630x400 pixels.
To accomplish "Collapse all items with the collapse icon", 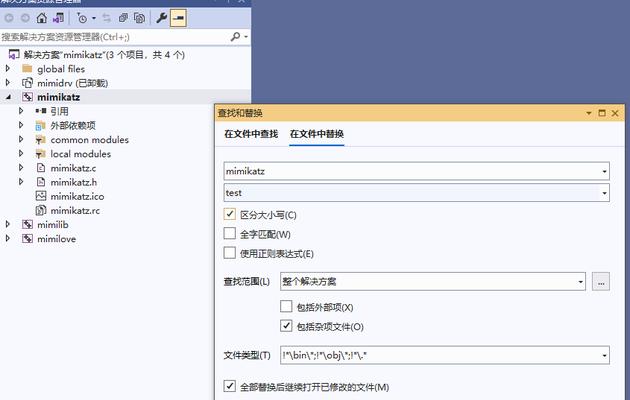I will pyautogui.click(x=123, y=18).
